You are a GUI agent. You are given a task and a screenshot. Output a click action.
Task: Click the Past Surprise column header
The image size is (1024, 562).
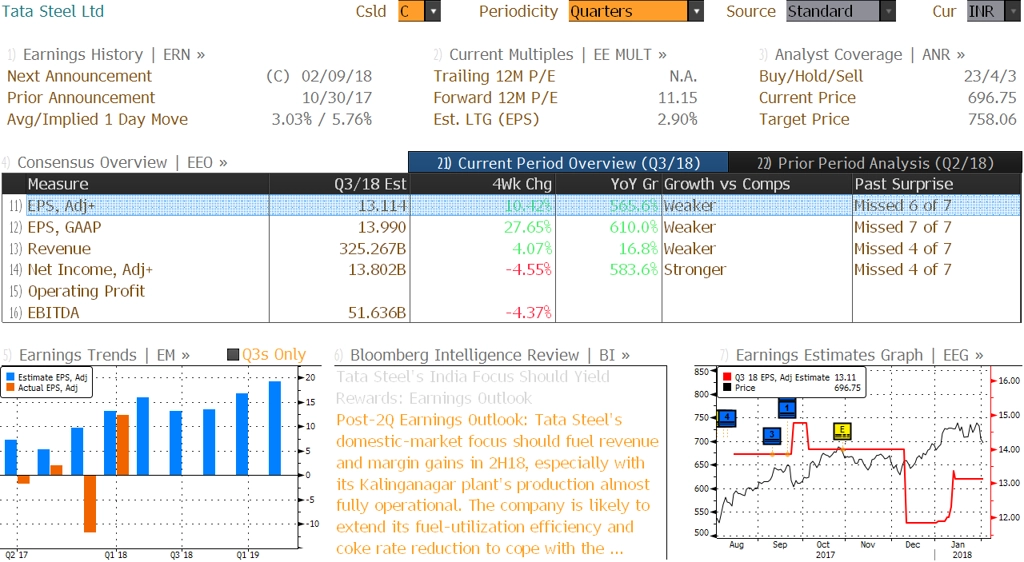pyautogui.click(x=936, y=184)
